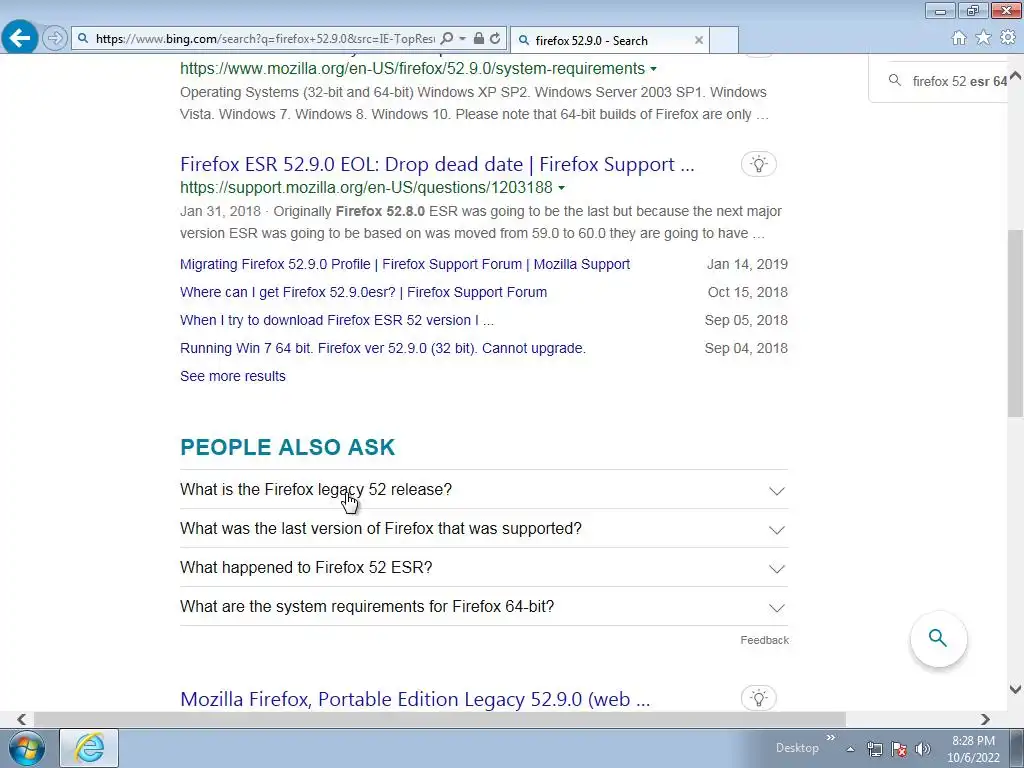This screenshot has width=1024, height=768.
Task: Open the Tools gear icon
Action: (x=1008, y=38)
